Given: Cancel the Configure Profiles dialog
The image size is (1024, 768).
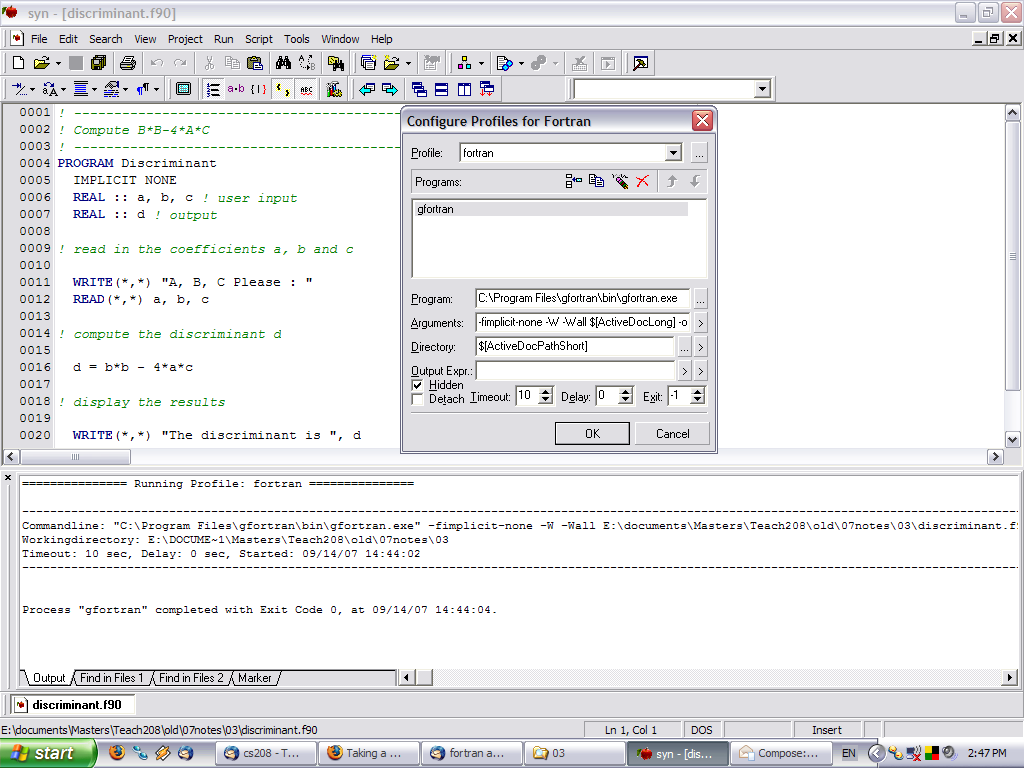Looking at the screenshot, I should point(672,433).
